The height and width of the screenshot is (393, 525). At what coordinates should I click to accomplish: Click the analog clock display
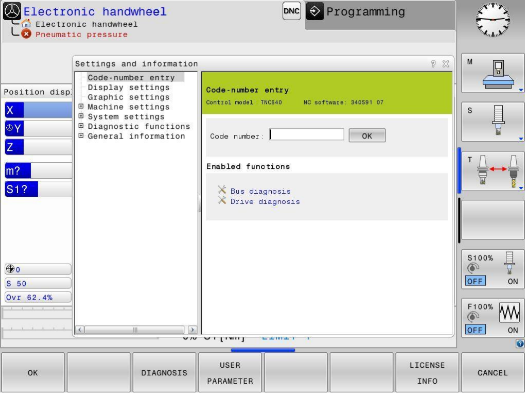(x=493, y=20)
